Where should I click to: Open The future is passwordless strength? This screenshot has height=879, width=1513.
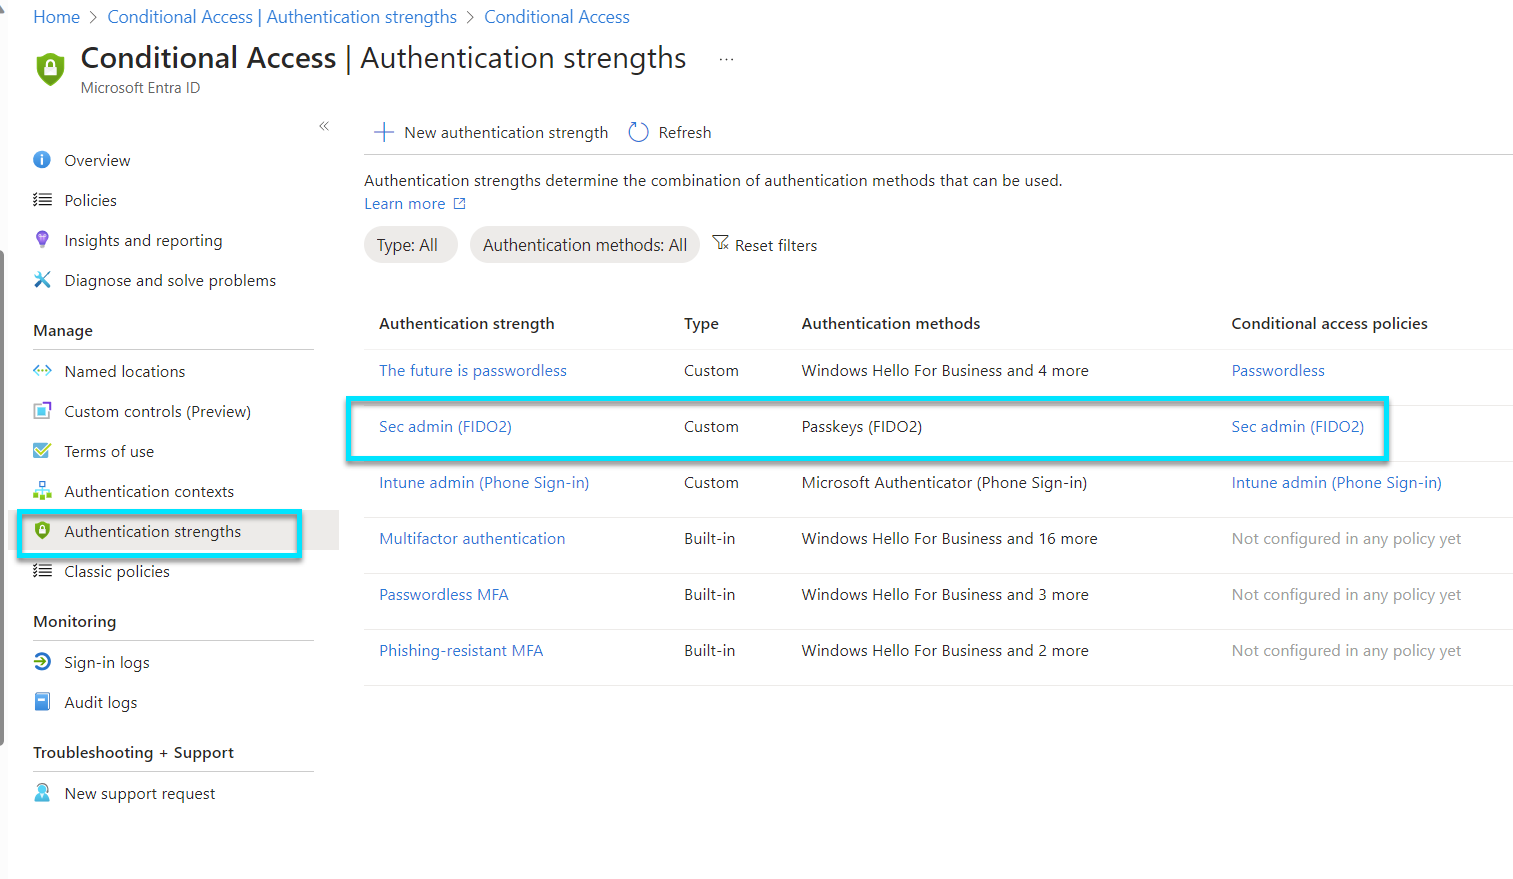pyautogui.click(x=473, y=370)
